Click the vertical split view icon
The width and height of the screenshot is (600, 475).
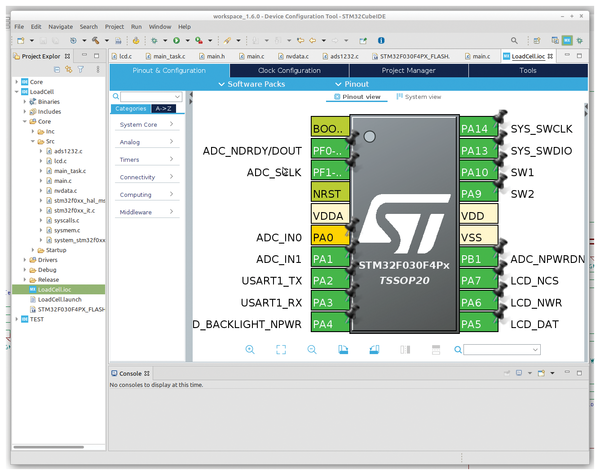coord(405,349)
